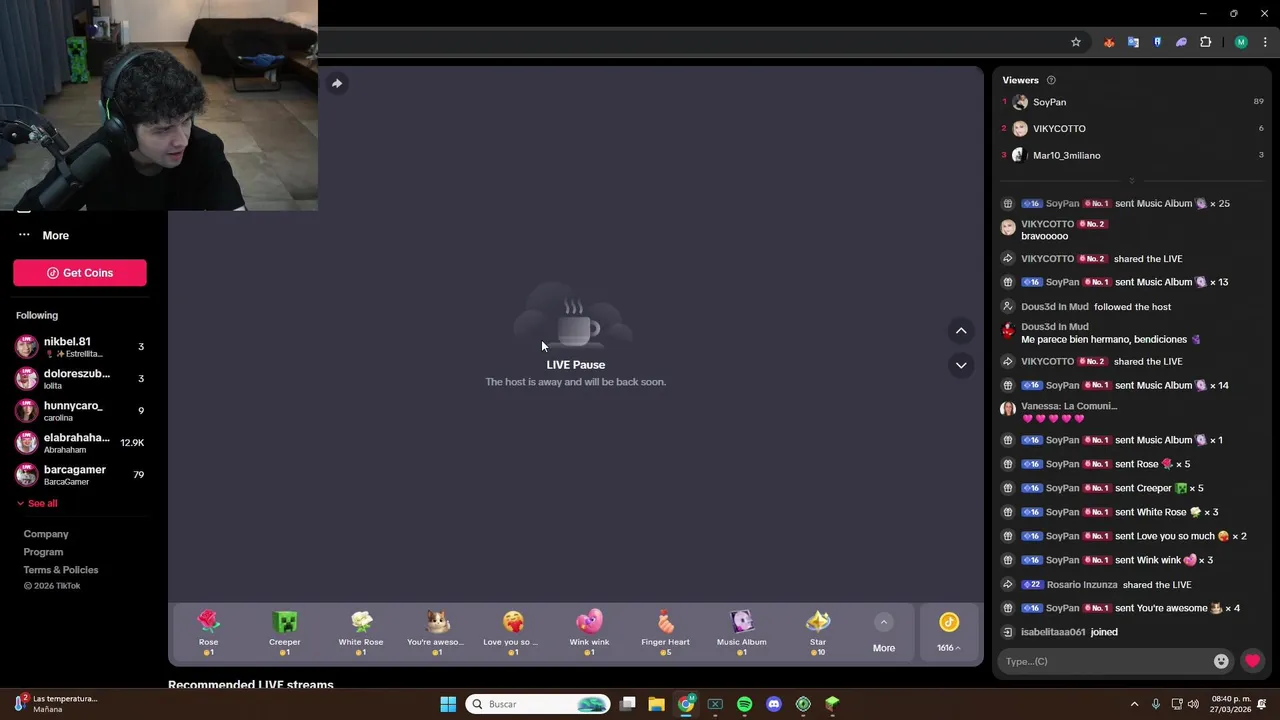The width and height of the screenshot is (1280, 720).
Task: Open Spotify from the taskbar
Action: click(x=744, y=704)
